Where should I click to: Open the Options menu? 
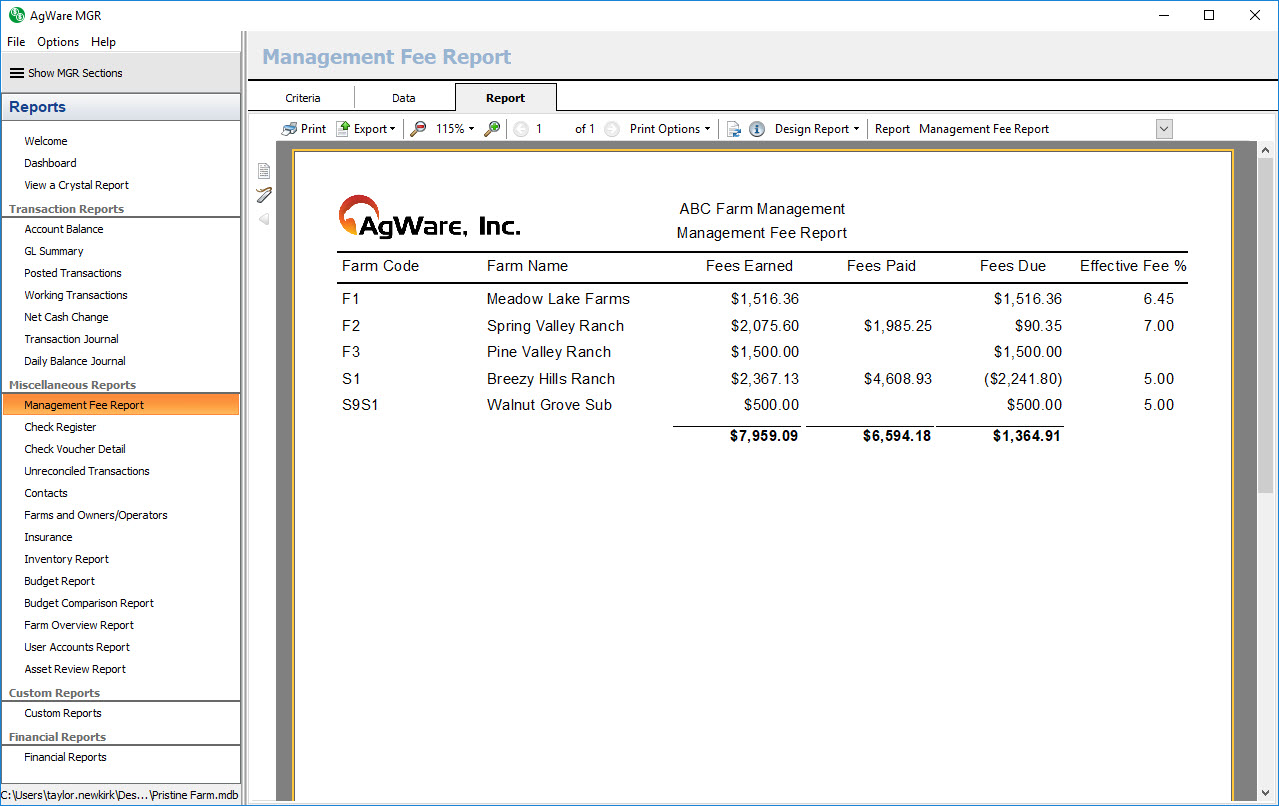pyautogui.click(x=58, y=42)
